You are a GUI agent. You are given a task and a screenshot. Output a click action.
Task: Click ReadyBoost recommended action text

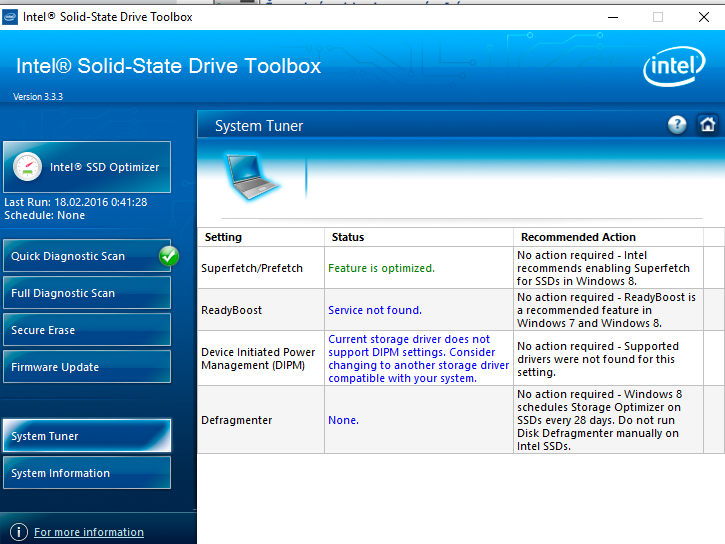click(606, 310)
